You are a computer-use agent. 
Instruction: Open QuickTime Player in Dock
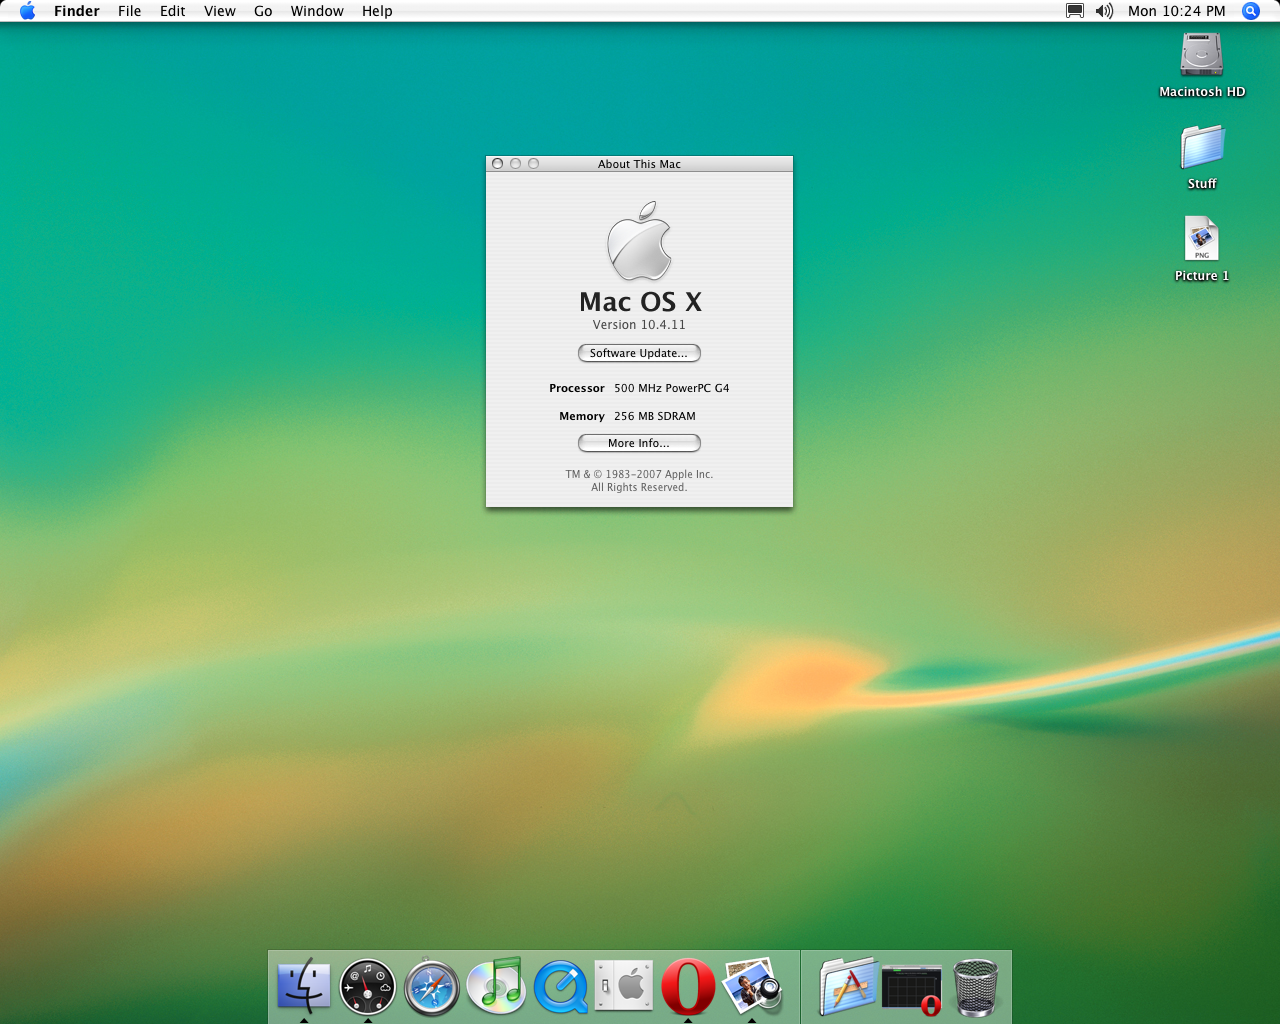pyautogui.click(x=561, y=987)
